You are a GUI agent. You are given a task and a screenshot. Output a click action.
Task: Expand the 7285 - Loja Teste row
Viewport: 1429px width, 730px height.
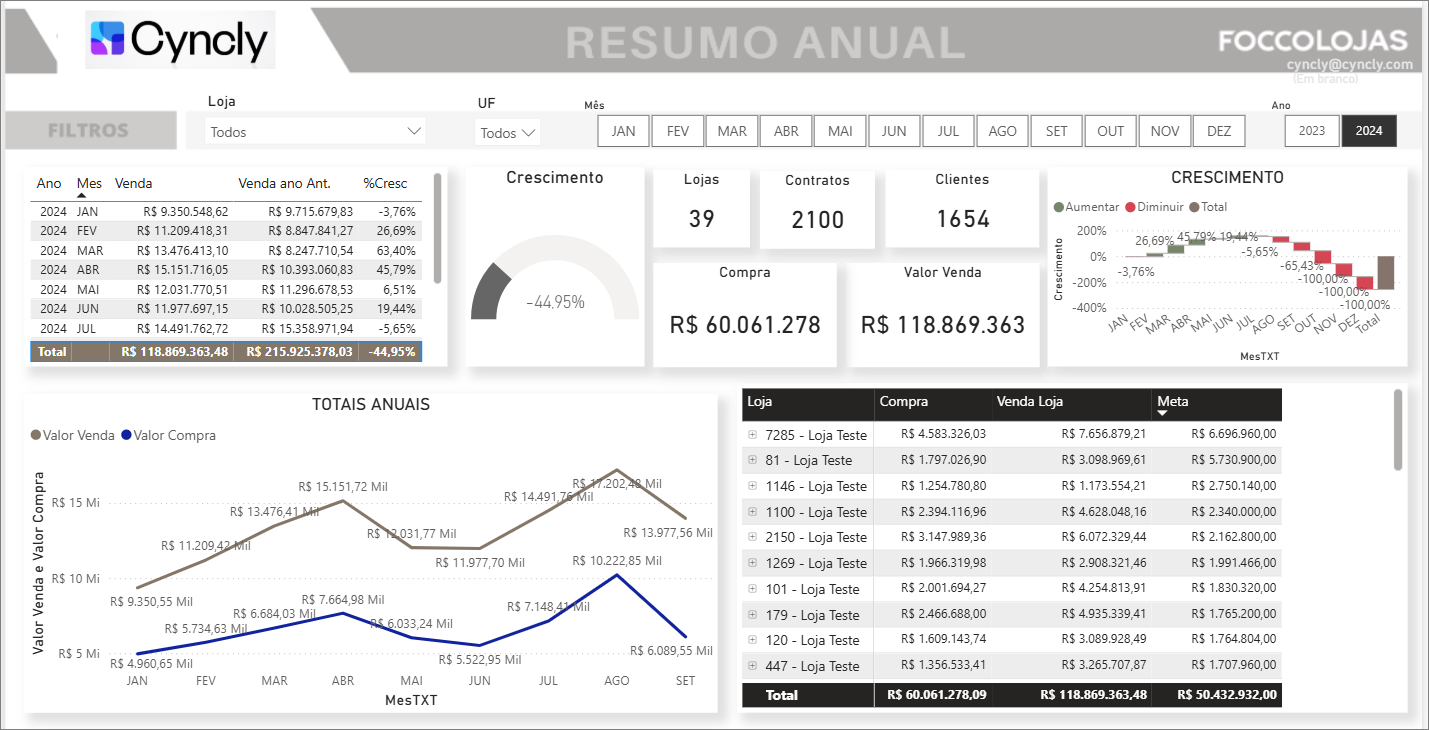(x=752, y=435)
